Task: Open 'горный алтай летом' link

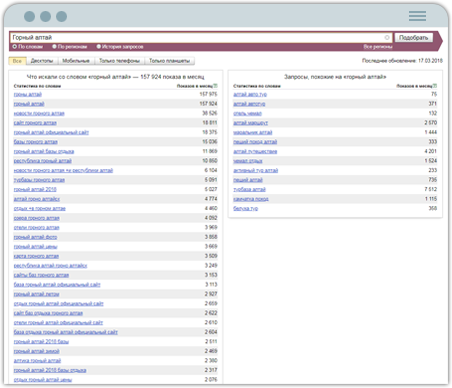Action: click(37, 294)
